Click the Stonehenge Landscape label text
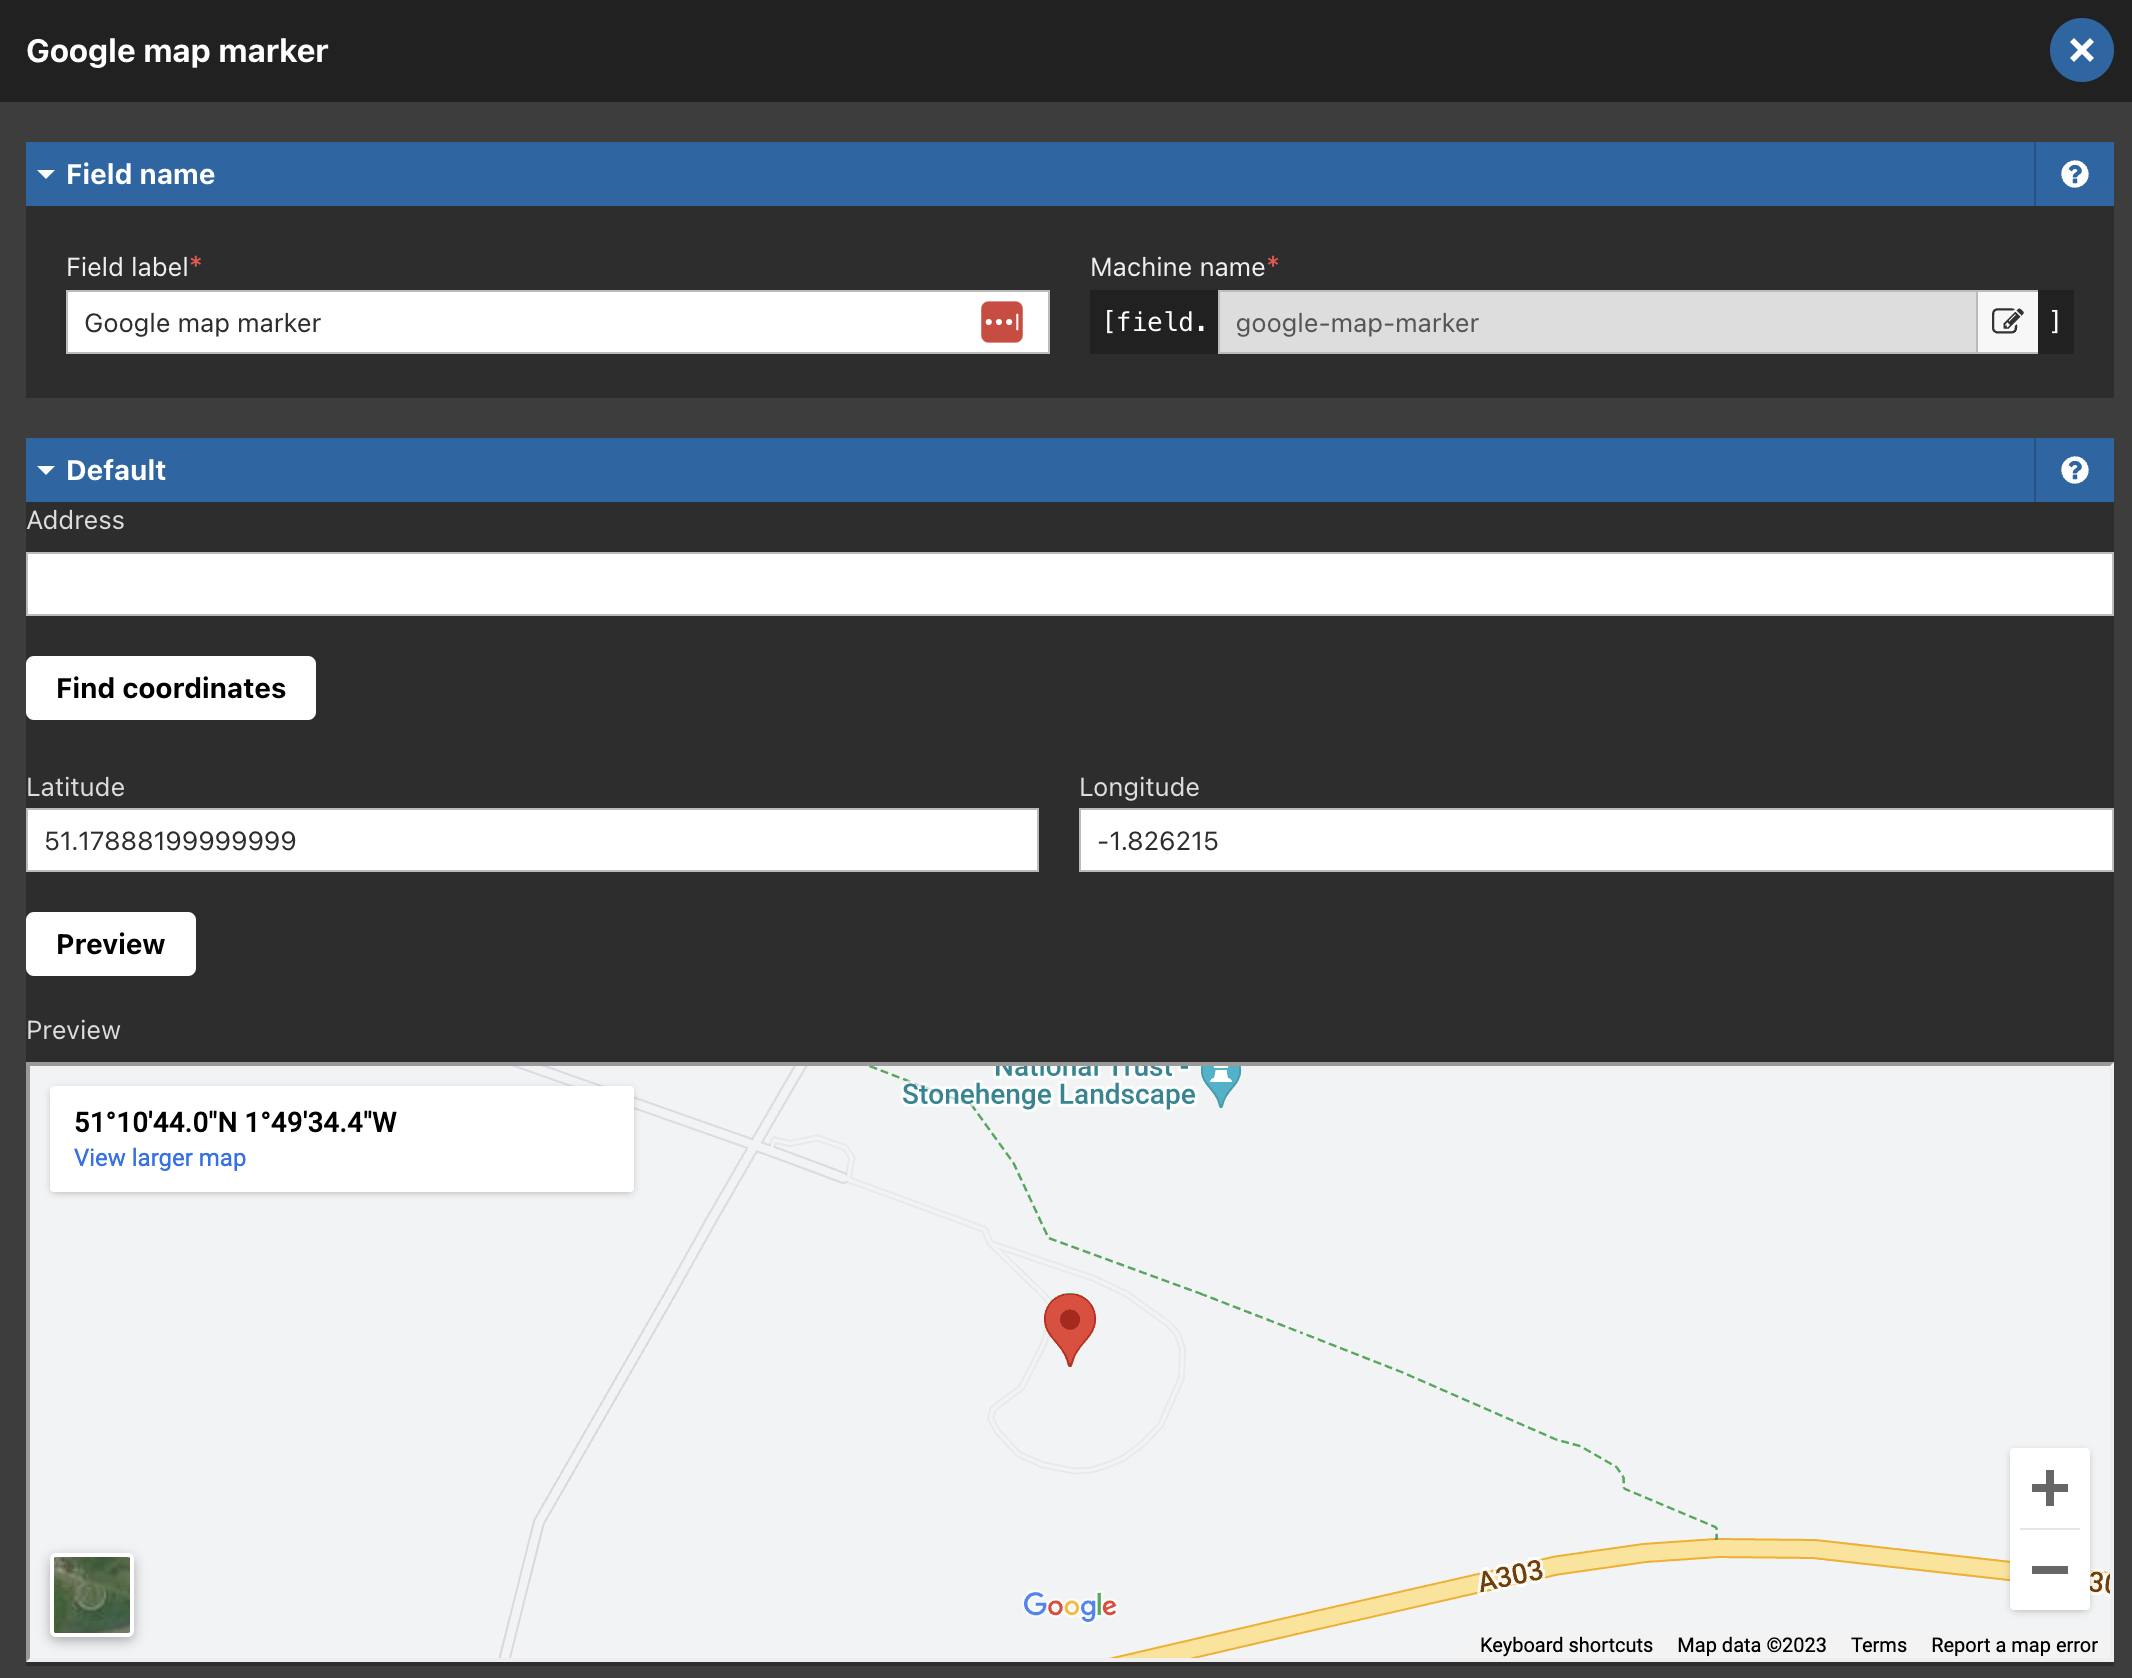Screen dimensions: 2132x1678 (x=1048, y=1094)
